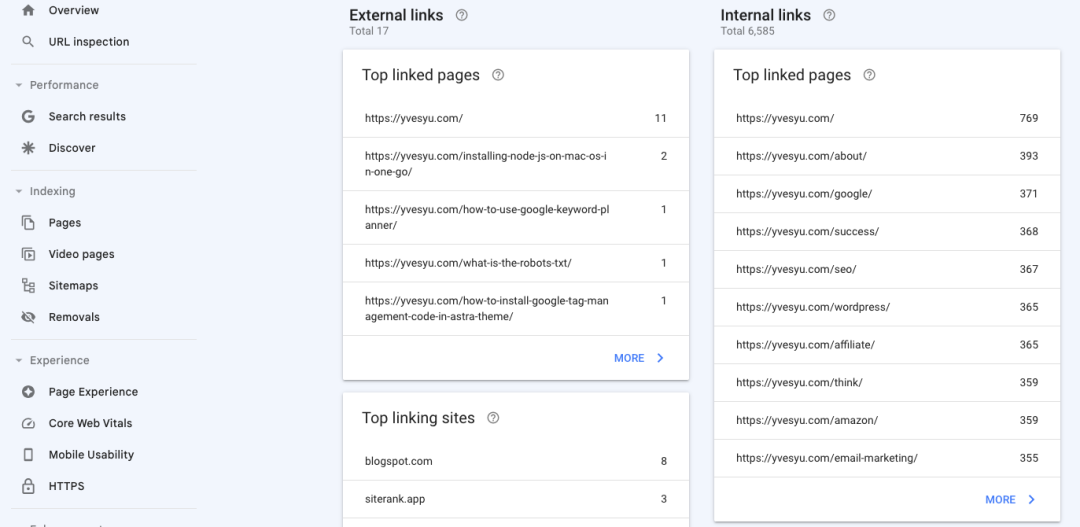Collapse the Experience section
Screen dimensions: 1080x527
click(x=19, y=360)
